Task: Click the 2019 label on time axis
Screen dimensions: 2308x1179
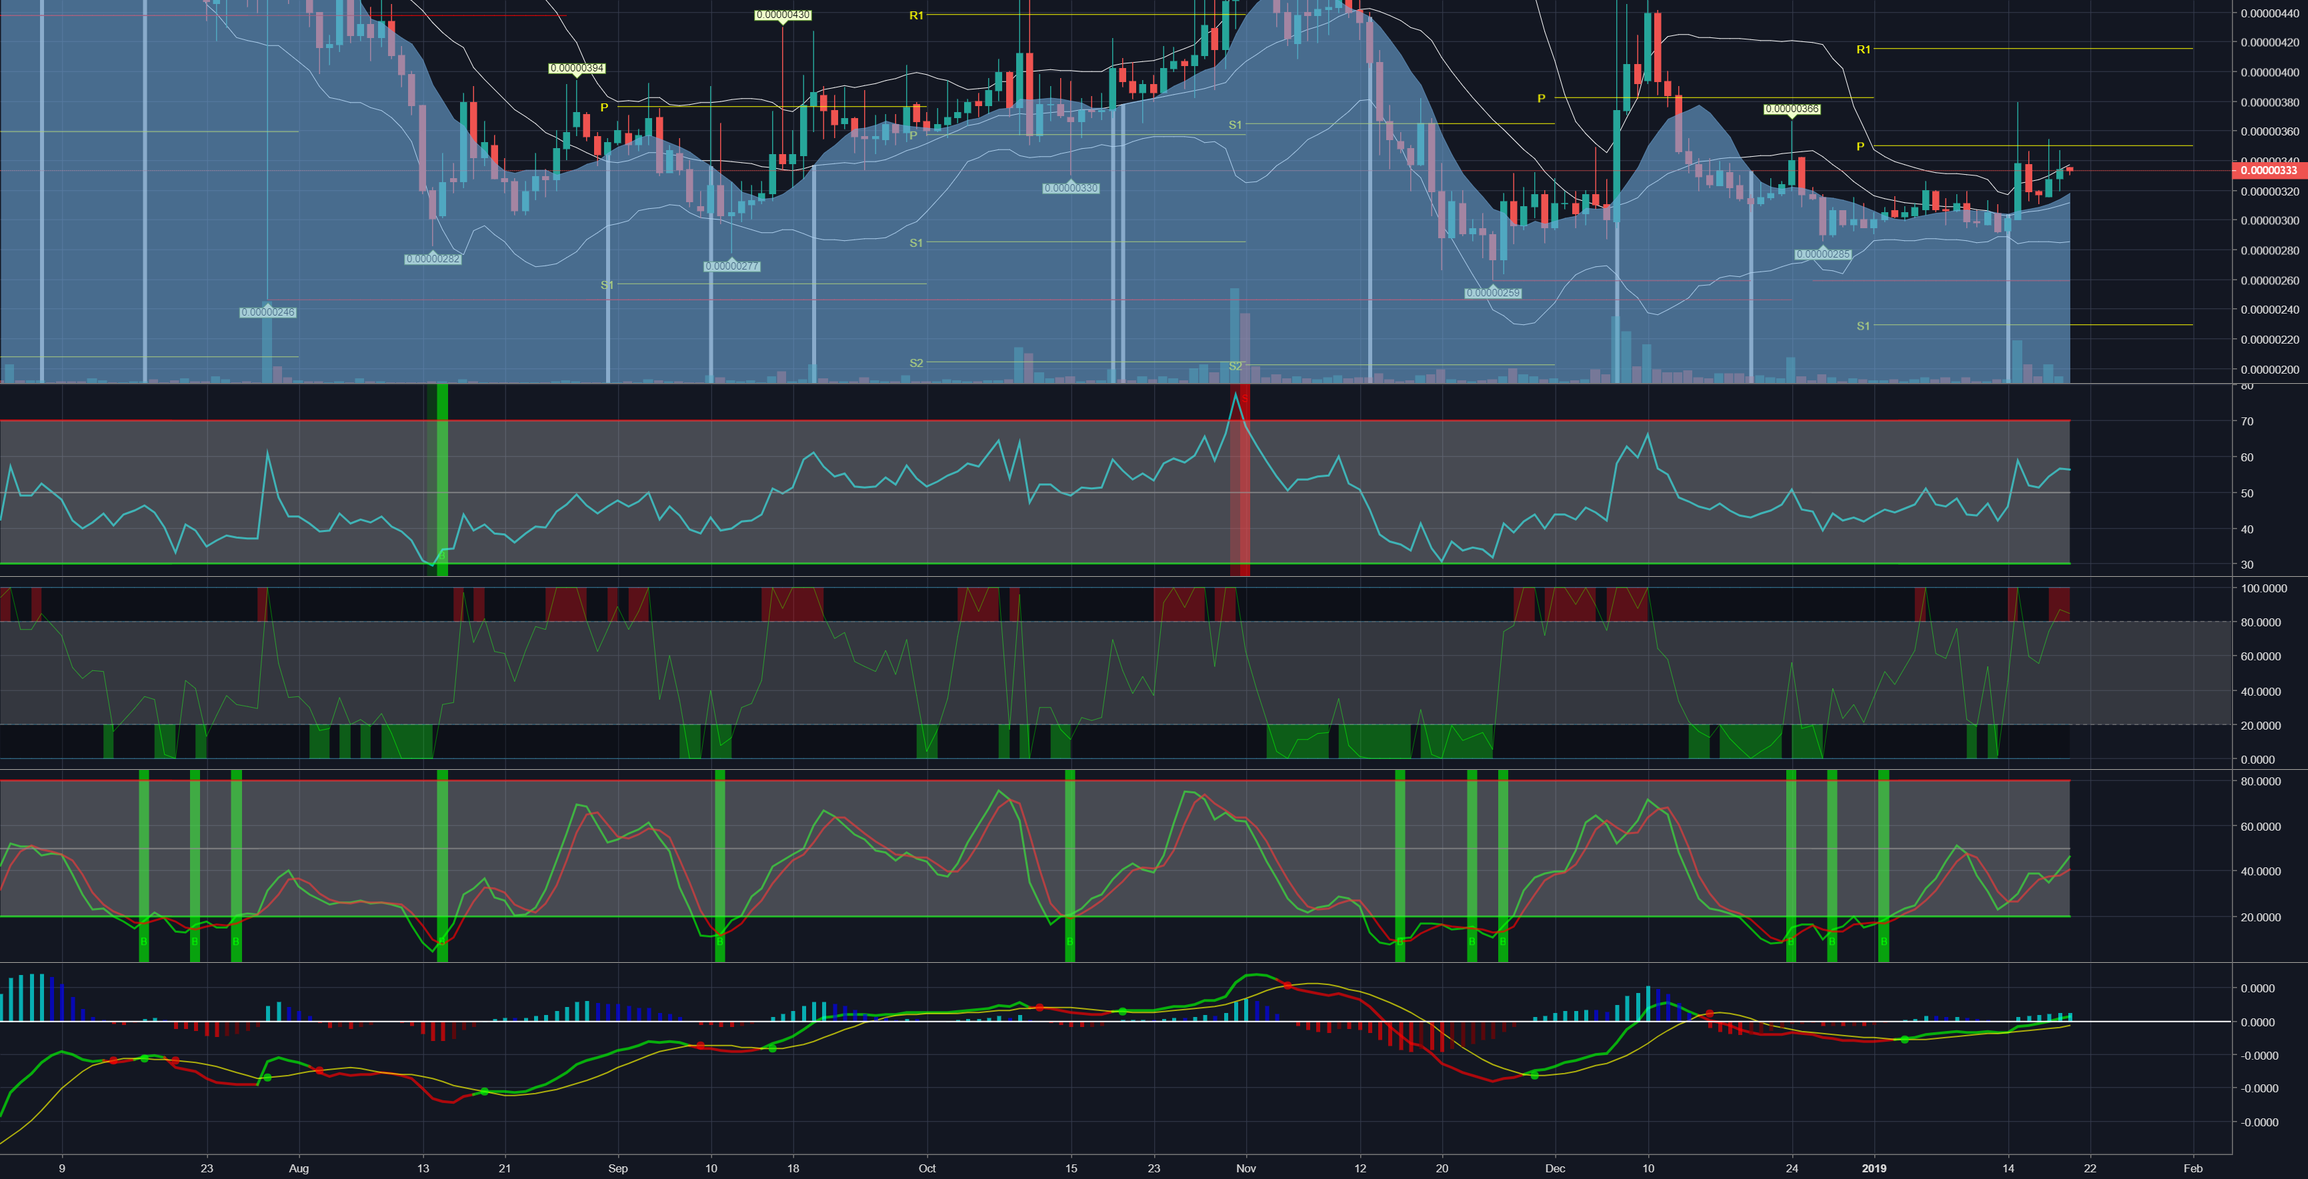Action: [x=1874, y=1168]
